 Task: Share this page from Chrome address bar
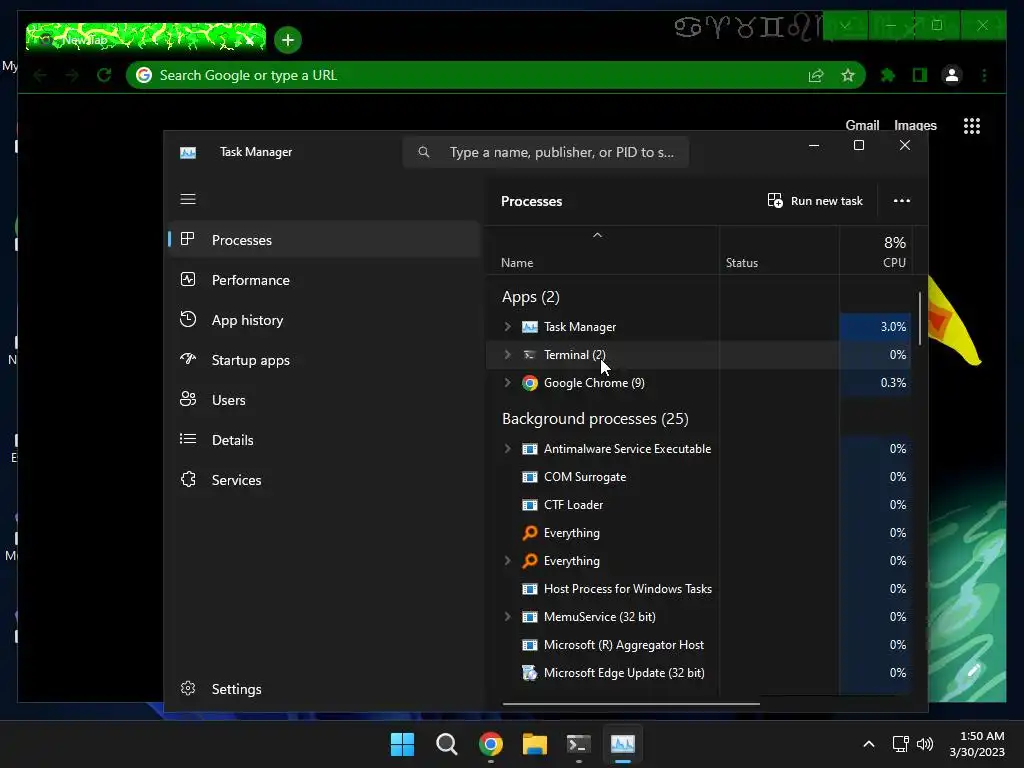[x=816, y=76]
